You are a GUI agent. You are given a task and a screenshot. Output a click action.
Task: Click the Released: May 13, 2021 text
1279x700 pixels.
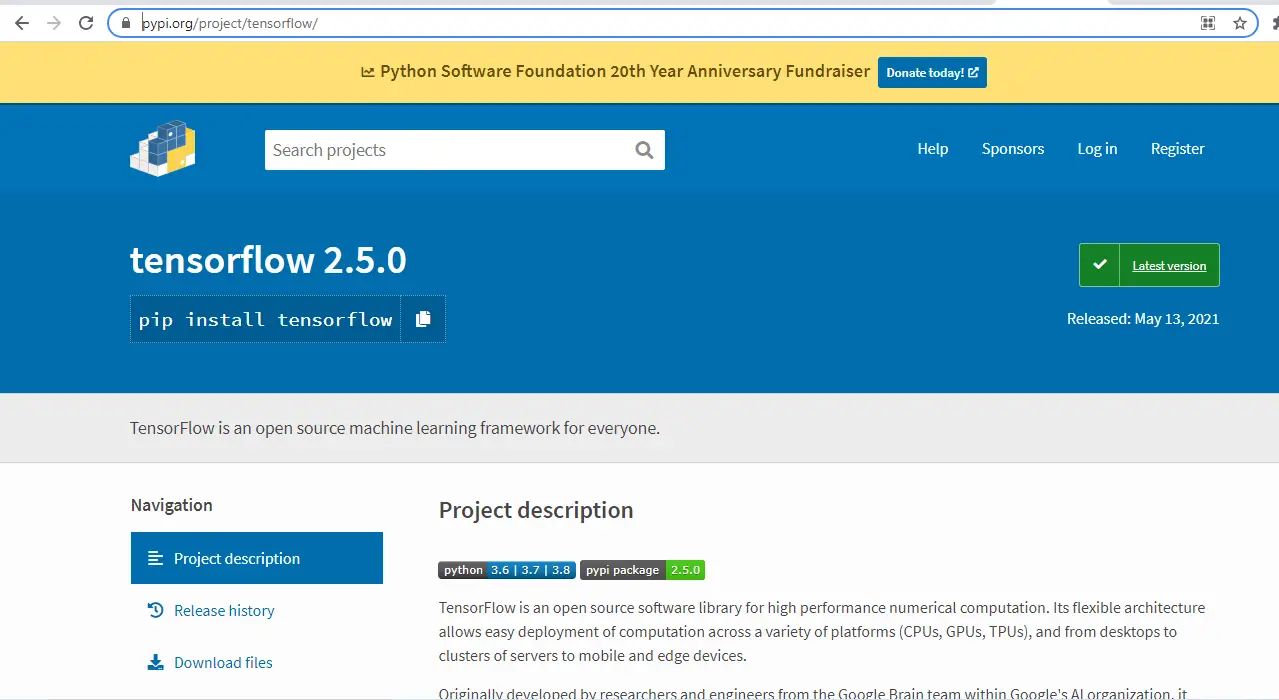[x=1143, y=319]
